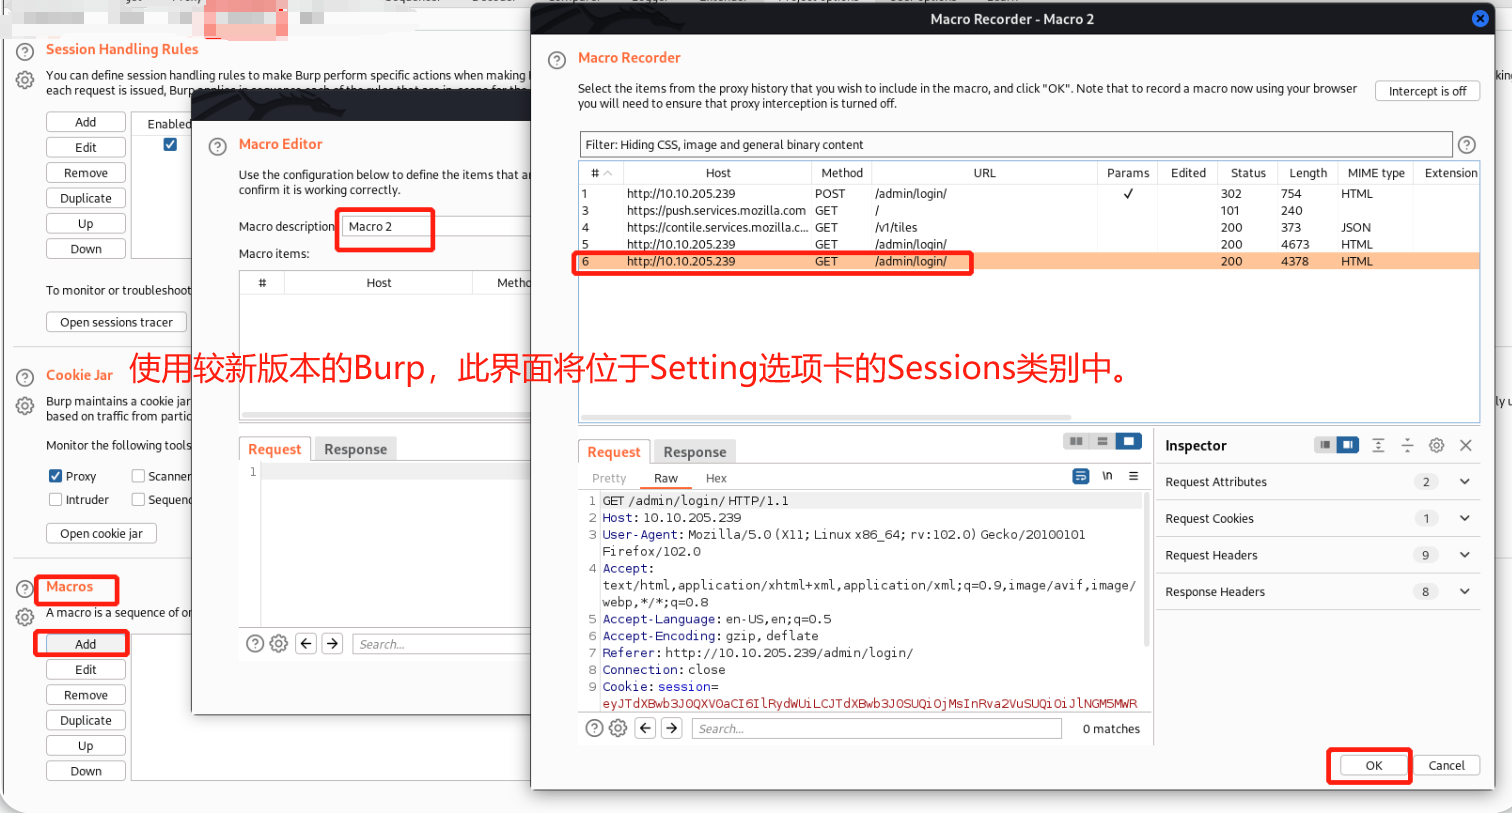
Task: Uncheck the Enabled session handling rule
Action: tap(170, 145)
